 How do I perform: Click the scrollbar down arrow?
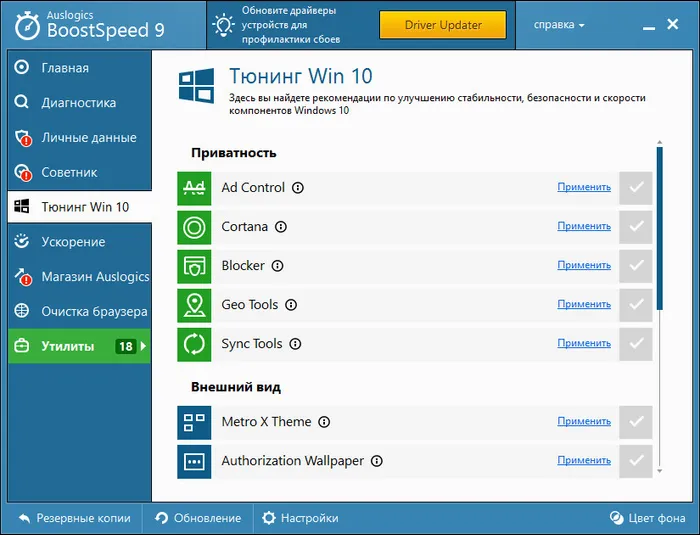660,471
